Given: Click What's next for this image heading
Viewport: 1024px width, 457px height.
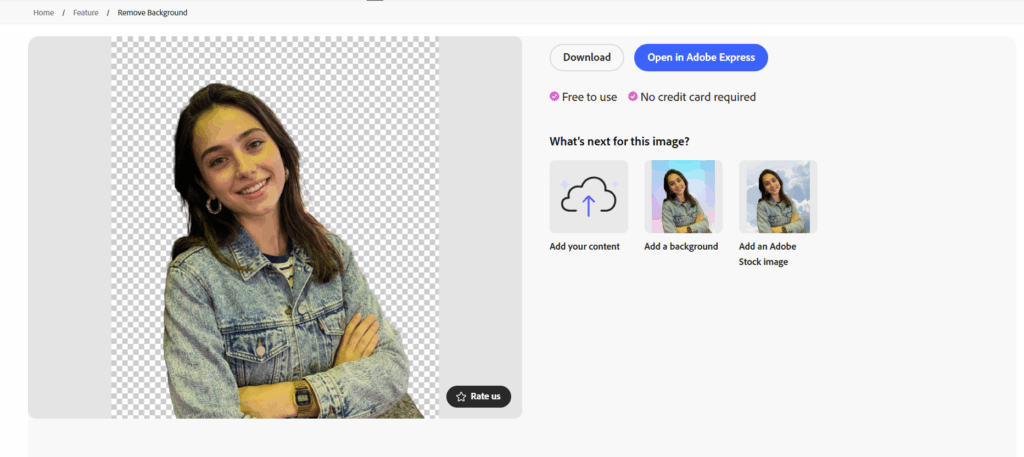Looking at the screenshot, I should click(x=619, y=141).
